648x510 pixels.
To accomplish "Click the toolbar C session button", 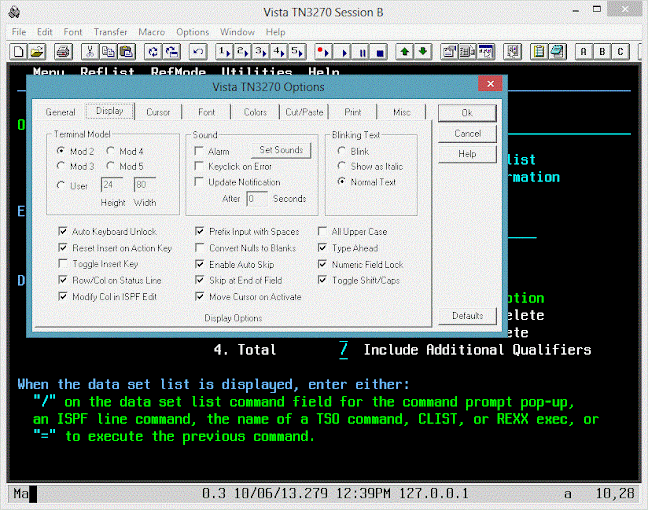I will [x=620, y=52].
